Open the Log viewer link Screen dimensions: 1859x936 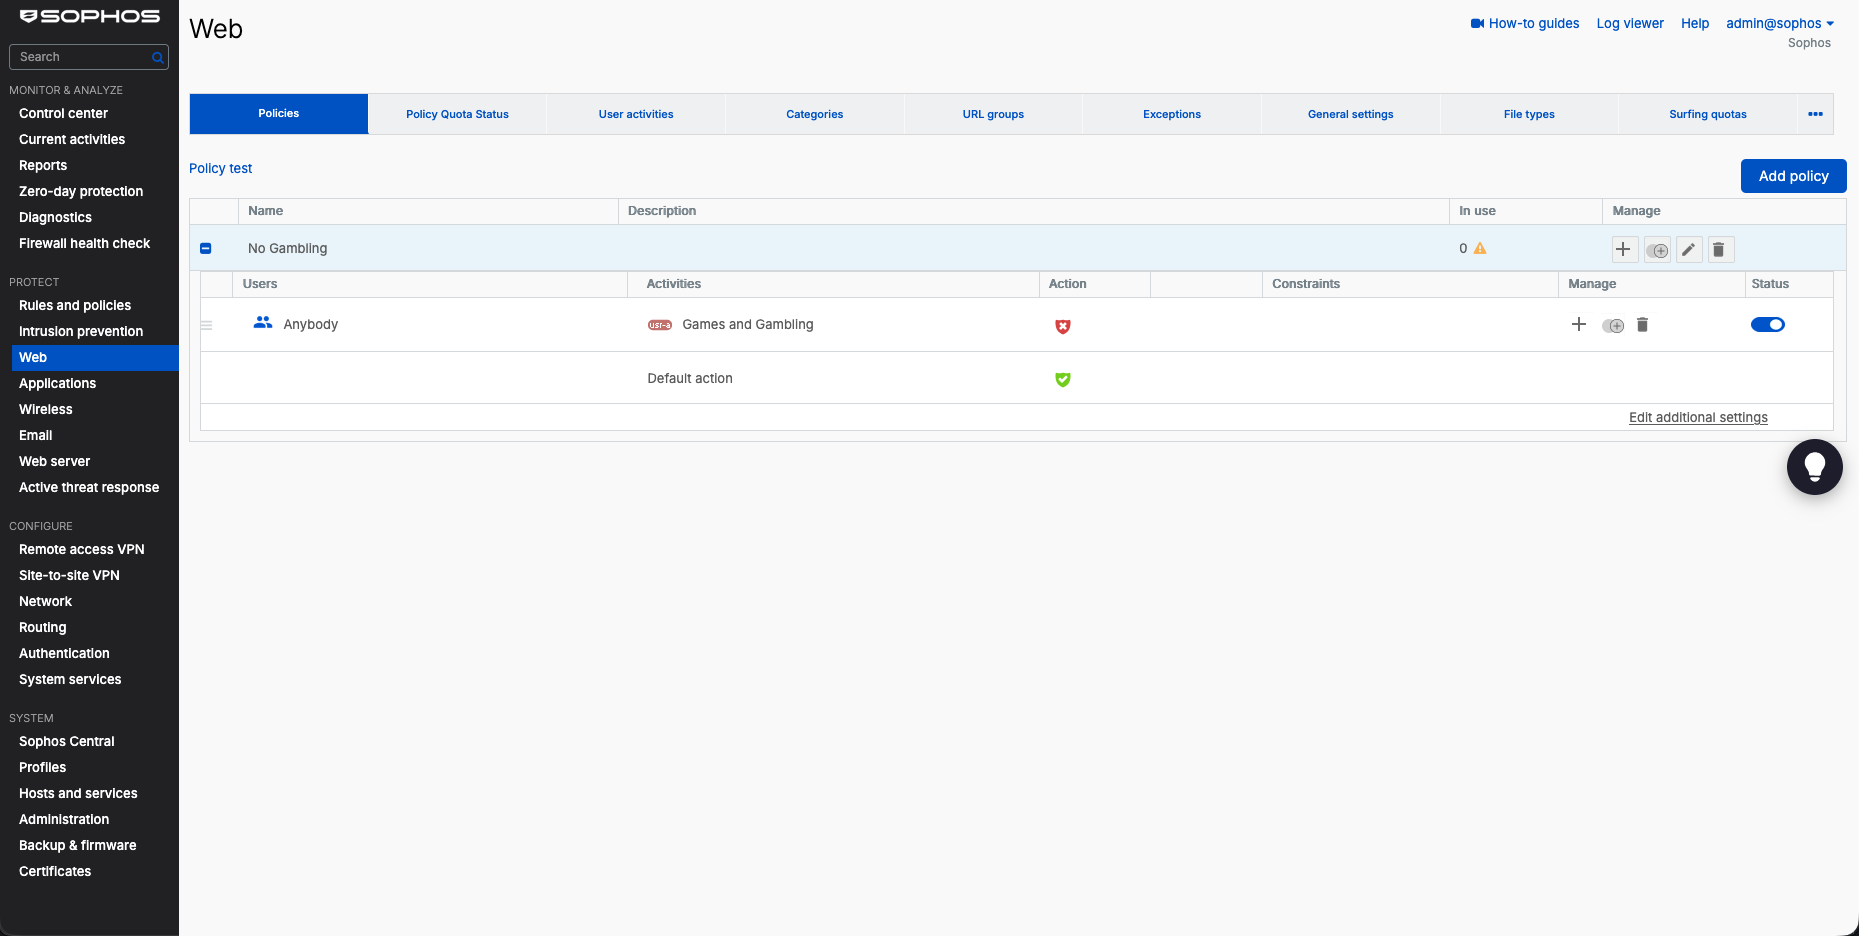coord(1630,23)
